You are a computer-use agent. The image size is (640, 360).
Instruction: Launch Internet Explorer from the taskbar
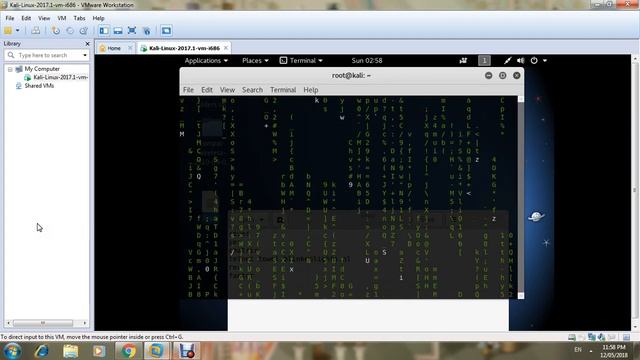(x=42, y=351)
